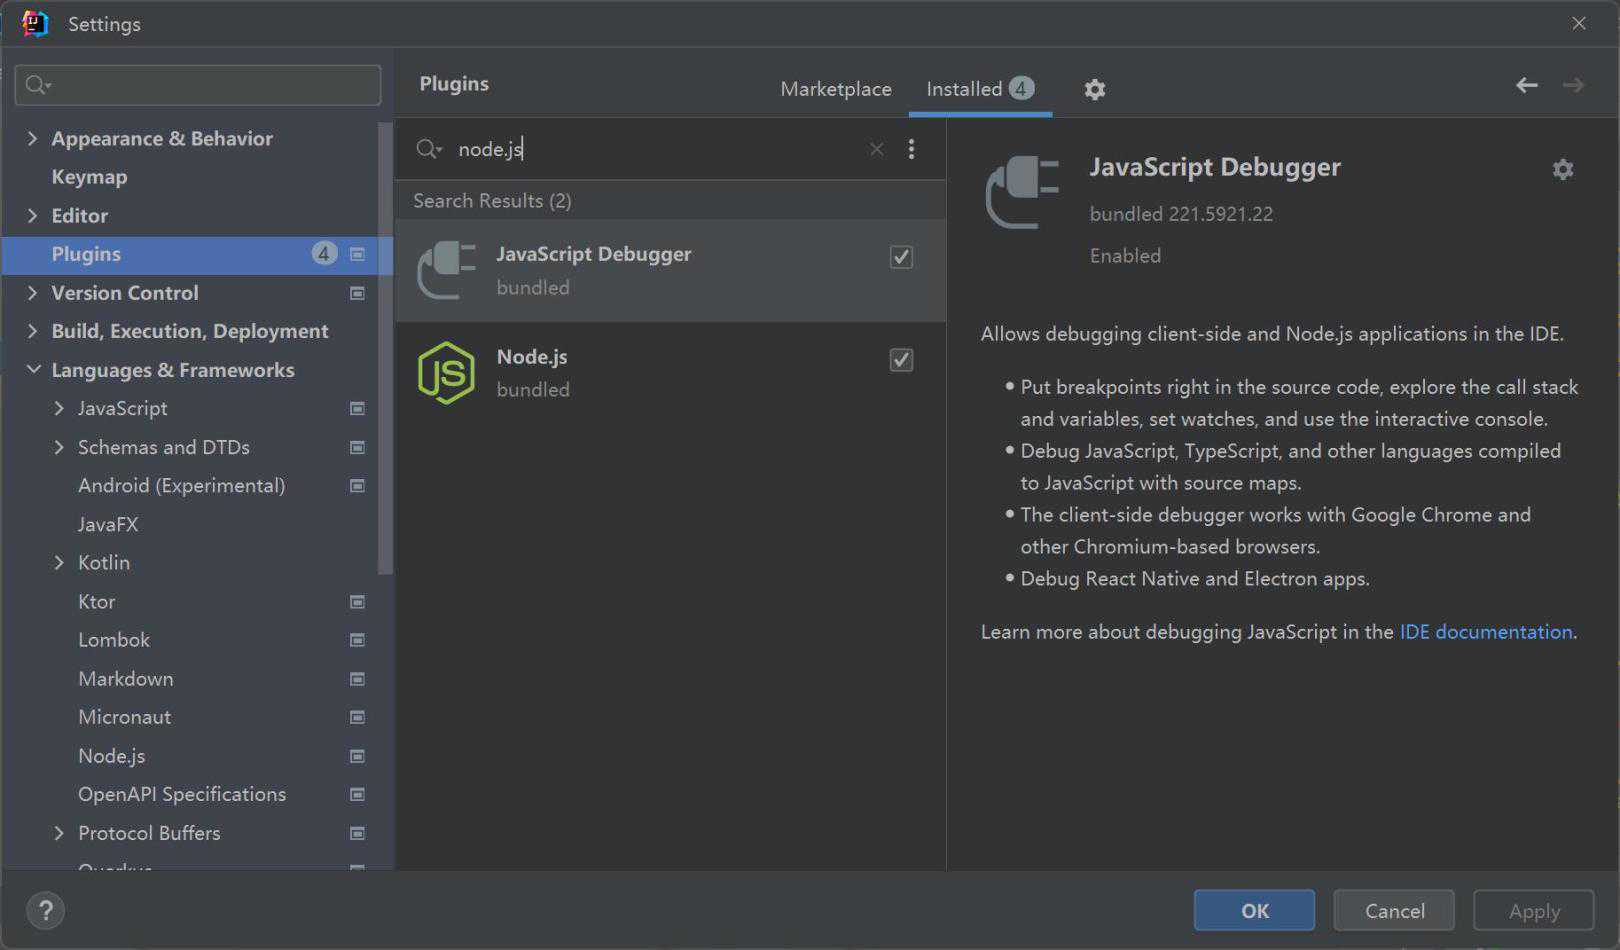Select the Installed plugins tab
This screenshot has width=1620, height=950.
(x=964, y=89)
